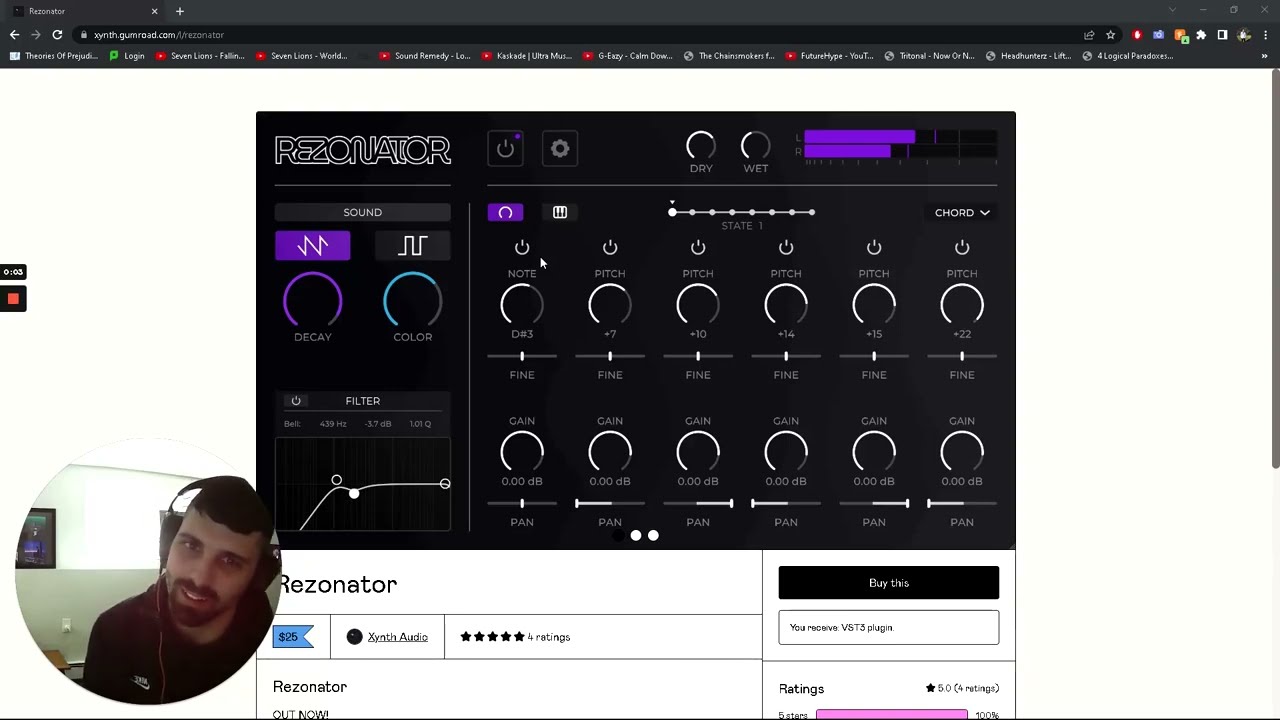Toggle power for the +10 pitch voice
1280x720 pixels.
tap(698, 247)
